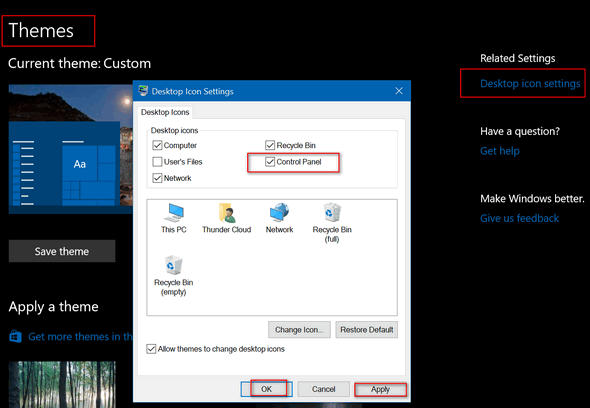The height and width of the screenshot is (408, 590).
Task: Disable Allow themes to change desktop icons
Action: 151,349
